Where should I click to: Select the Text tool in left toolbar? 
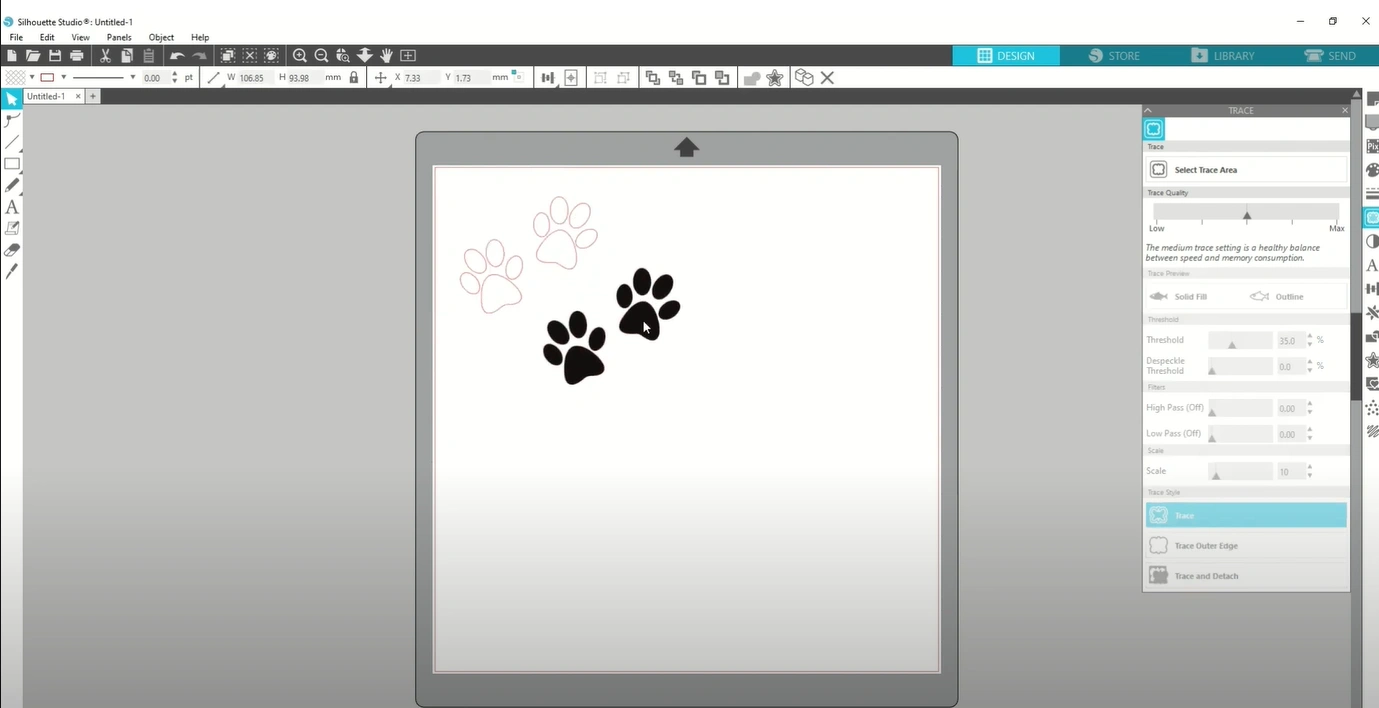pyautogui.click(x=12, y=207)
